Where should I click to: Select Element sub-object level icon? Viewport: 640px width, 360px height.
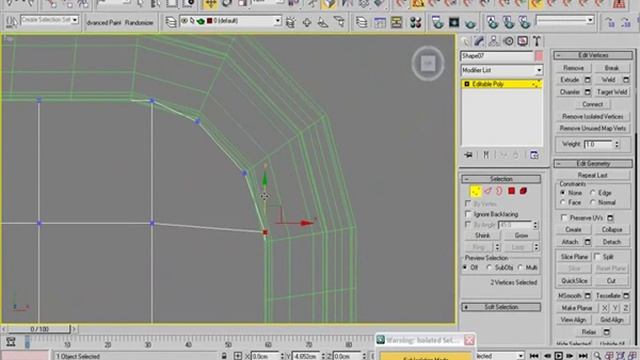click(523, 191)
